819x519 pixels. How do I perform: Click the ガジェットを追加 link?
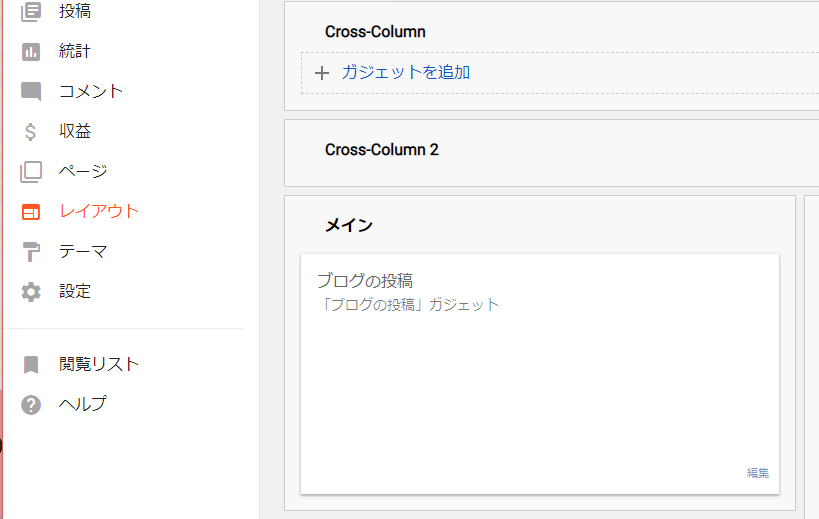[x=405, y=72]
